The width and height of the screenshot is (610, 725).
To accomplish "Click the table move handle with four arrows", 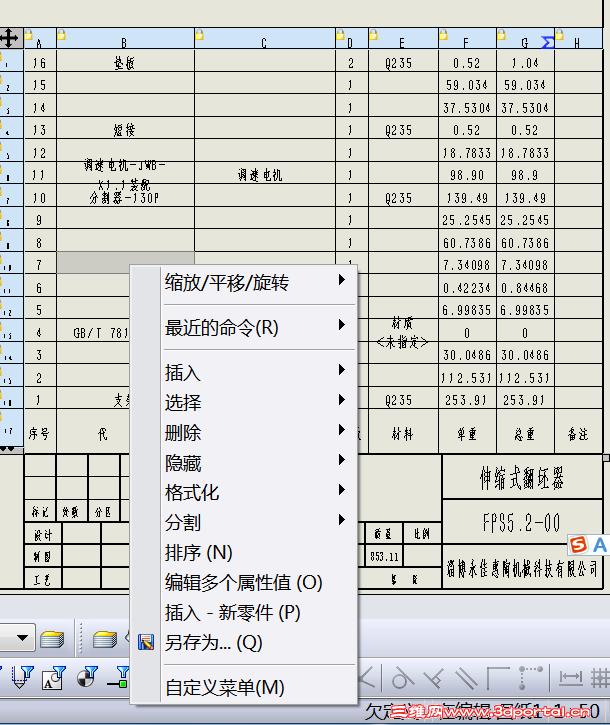I will tap(10, 37).
